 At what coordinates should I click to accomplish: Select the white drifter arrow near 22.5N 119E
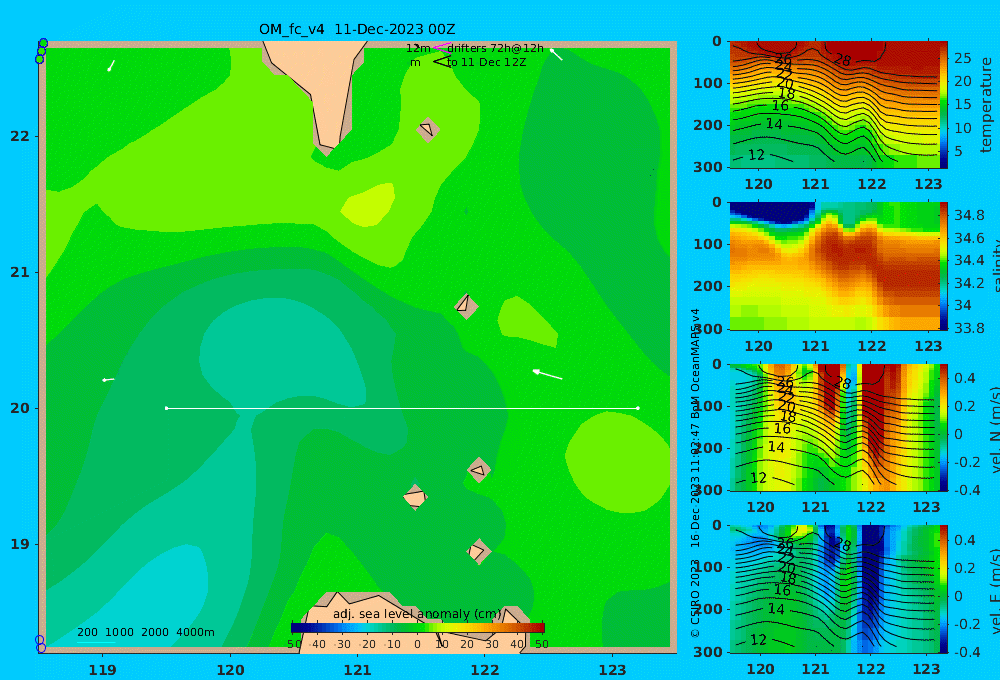111,66
